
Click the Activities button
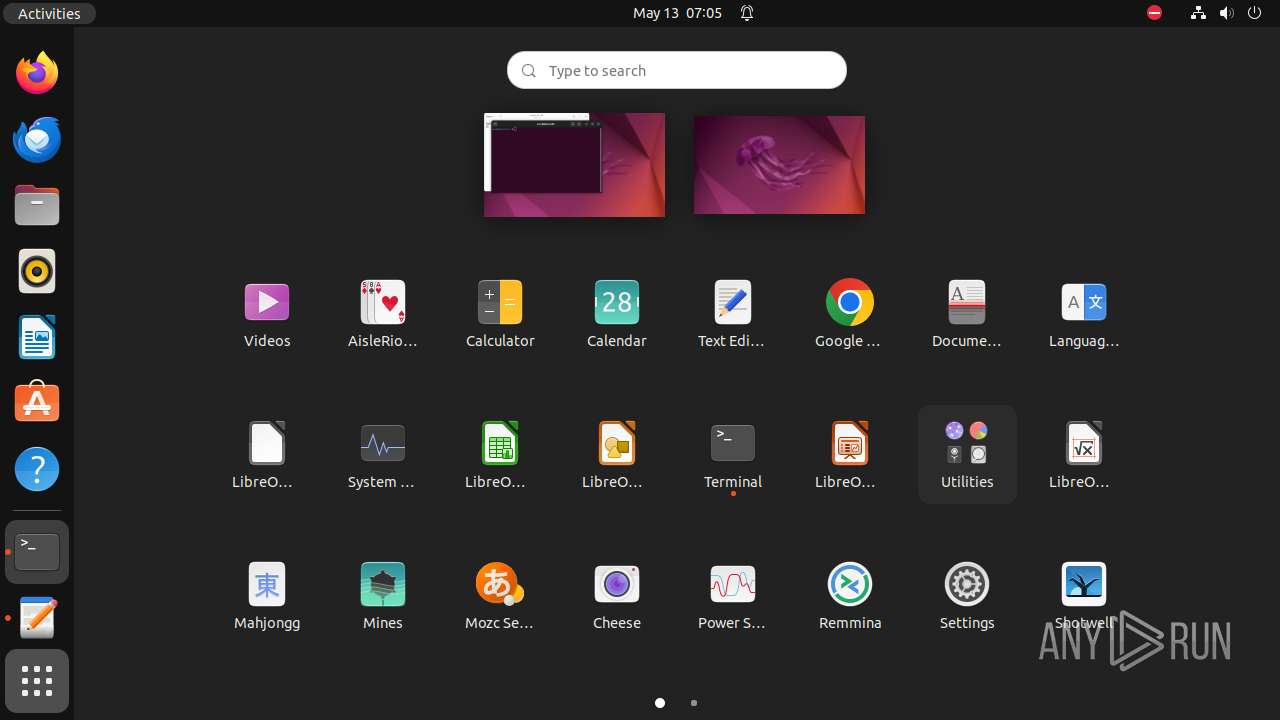coord(49,13)
